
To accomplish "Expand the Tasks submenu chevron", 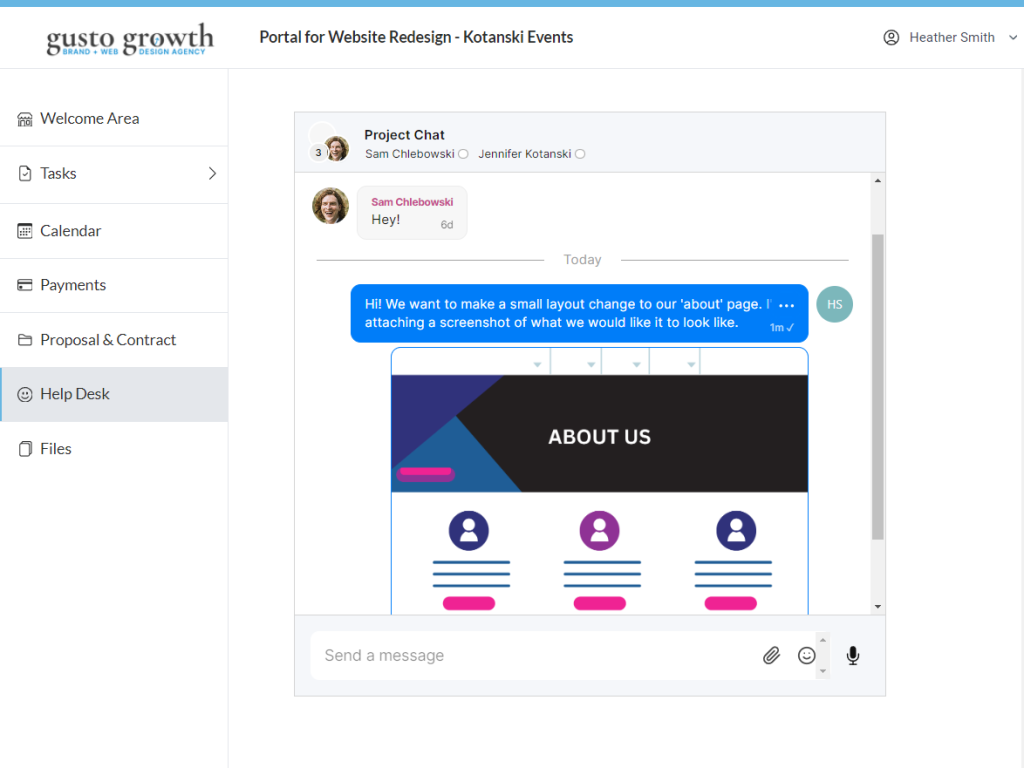I will (x=212, y=174).
